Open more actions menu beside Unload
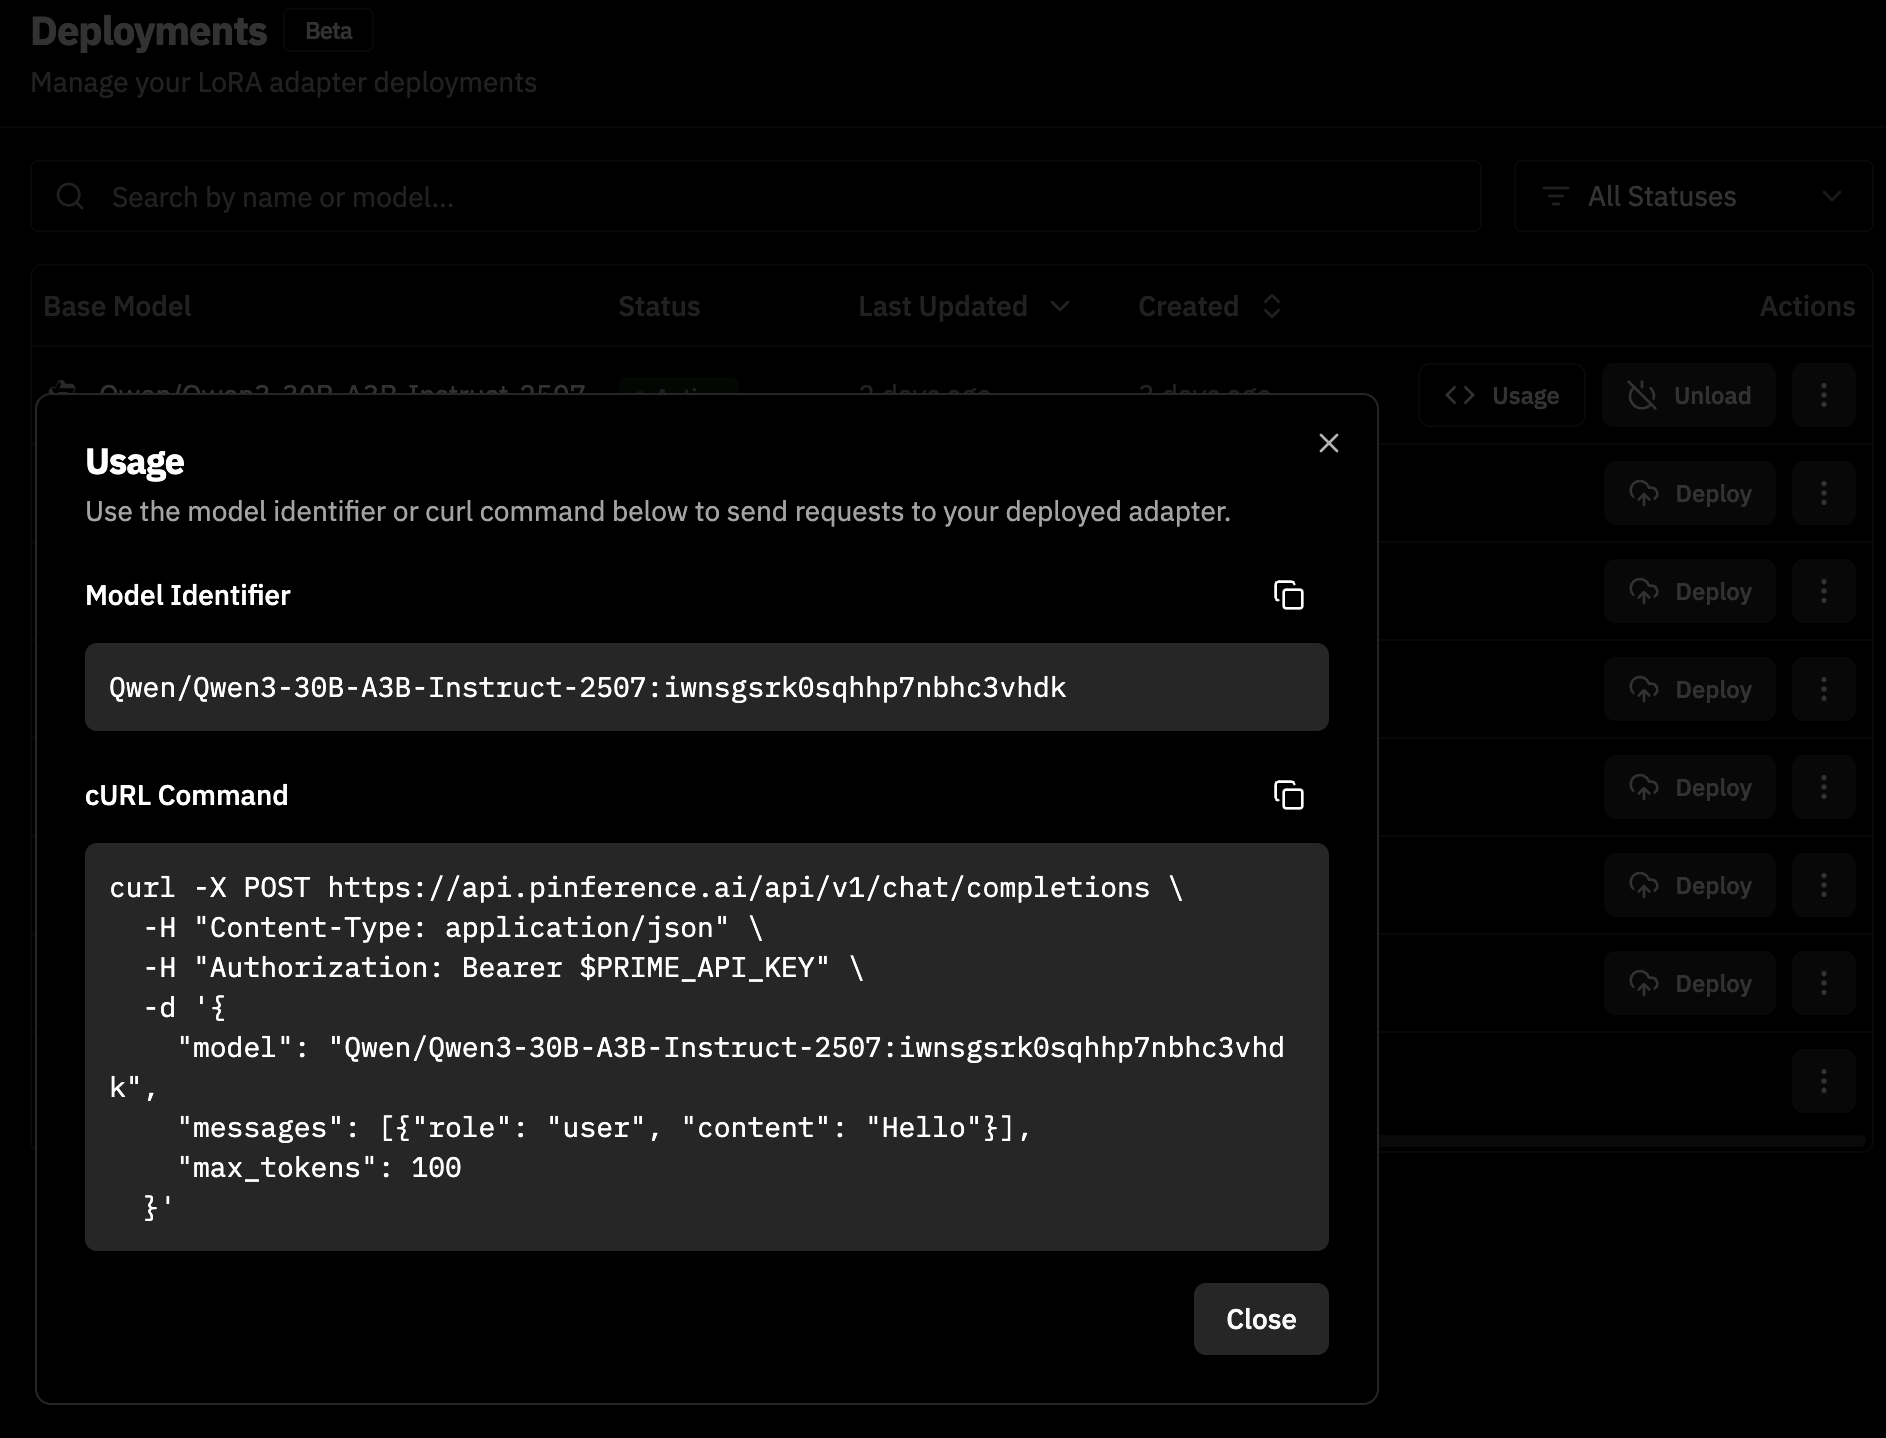This screenshot has width=1886, height=1438. point(1823,395)
